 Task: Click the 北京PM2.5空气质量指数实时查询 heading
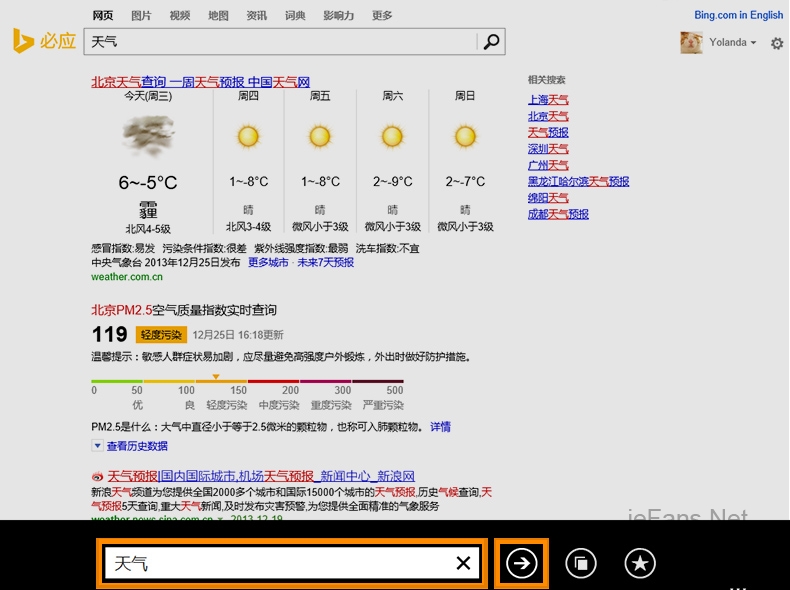click(184, 310)
